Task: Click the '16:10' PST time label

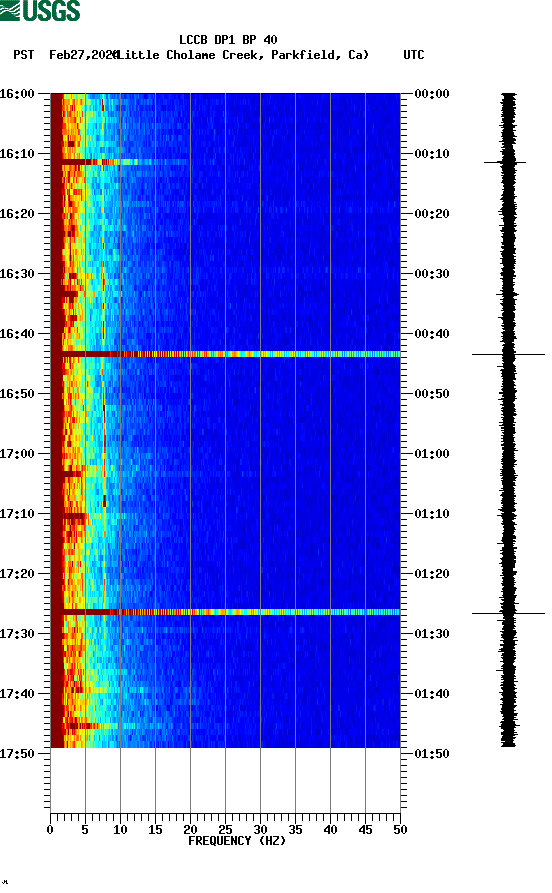Action: (17, 154)
